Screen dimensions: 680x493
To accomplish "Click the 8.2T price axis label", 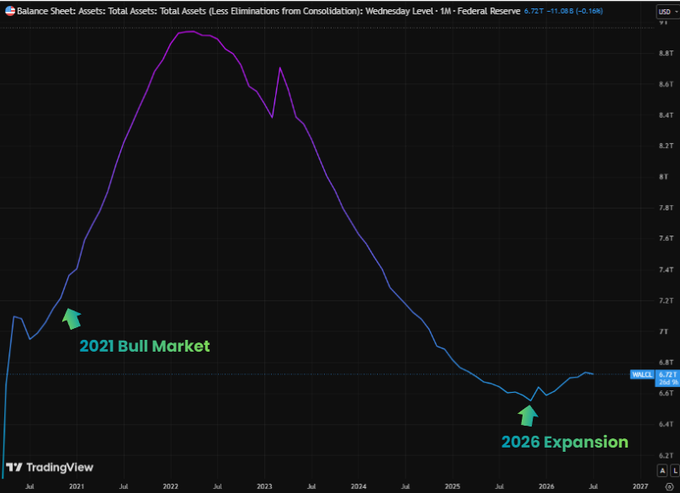I will coord(666,146).
